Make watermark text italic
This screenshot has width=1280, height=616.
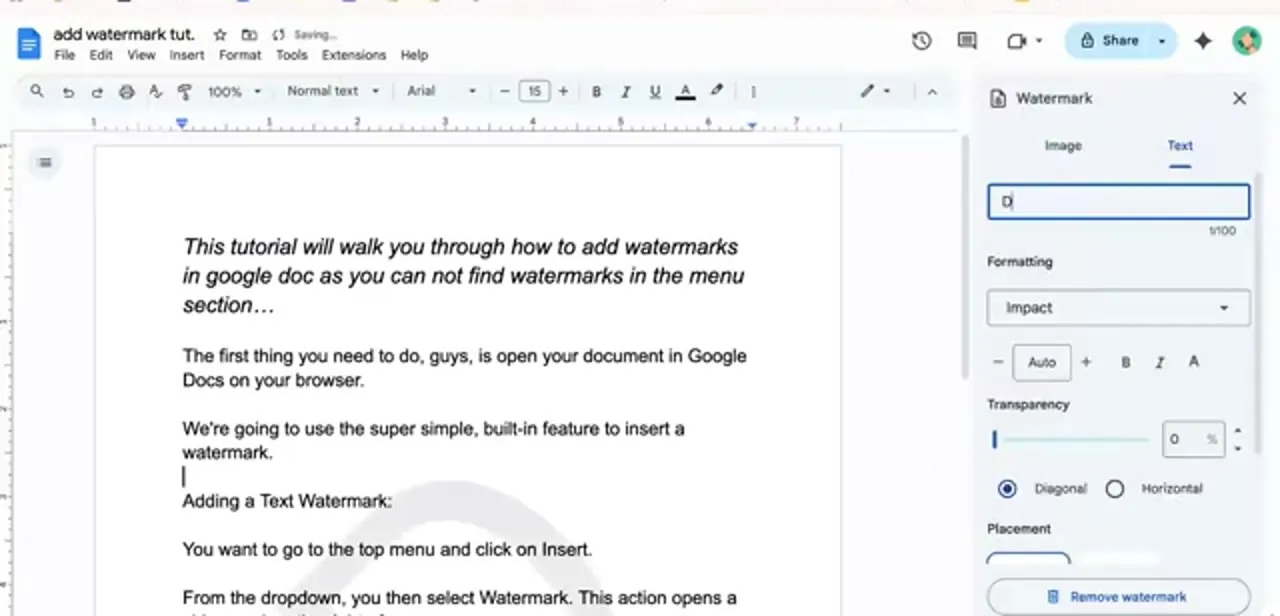tap(1159, 362)
